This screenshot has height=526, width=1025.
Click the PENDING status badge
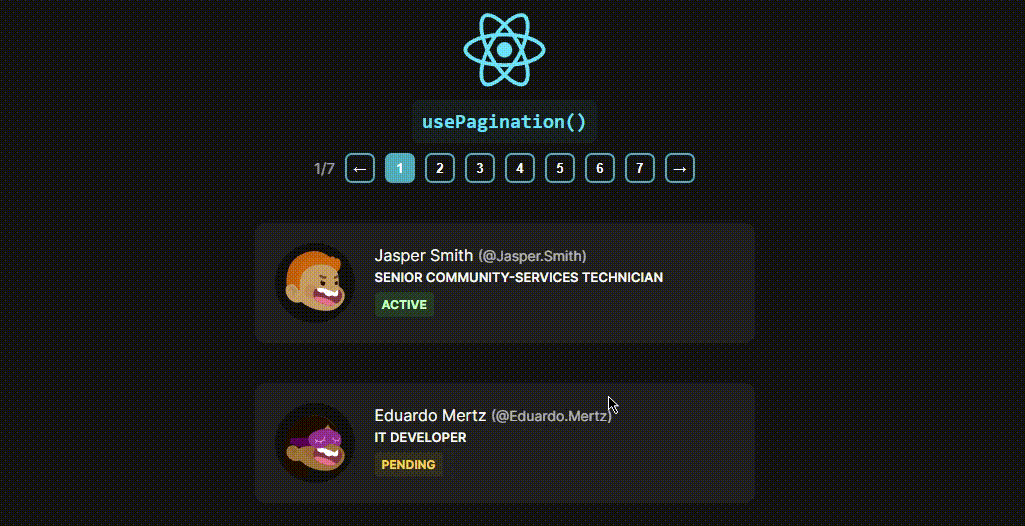[409, 465]
